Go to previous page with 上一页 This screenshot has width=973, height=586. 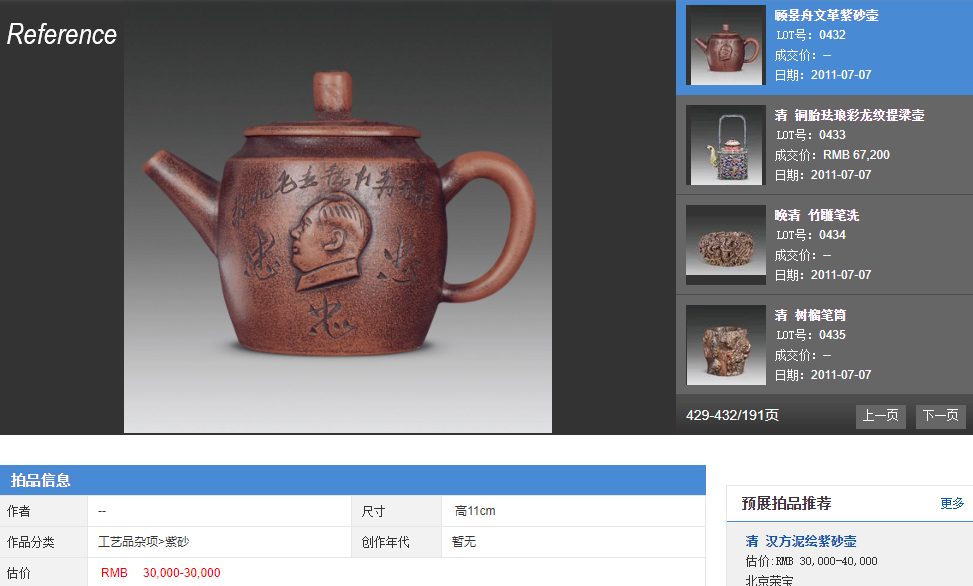[x=880, y=416]
